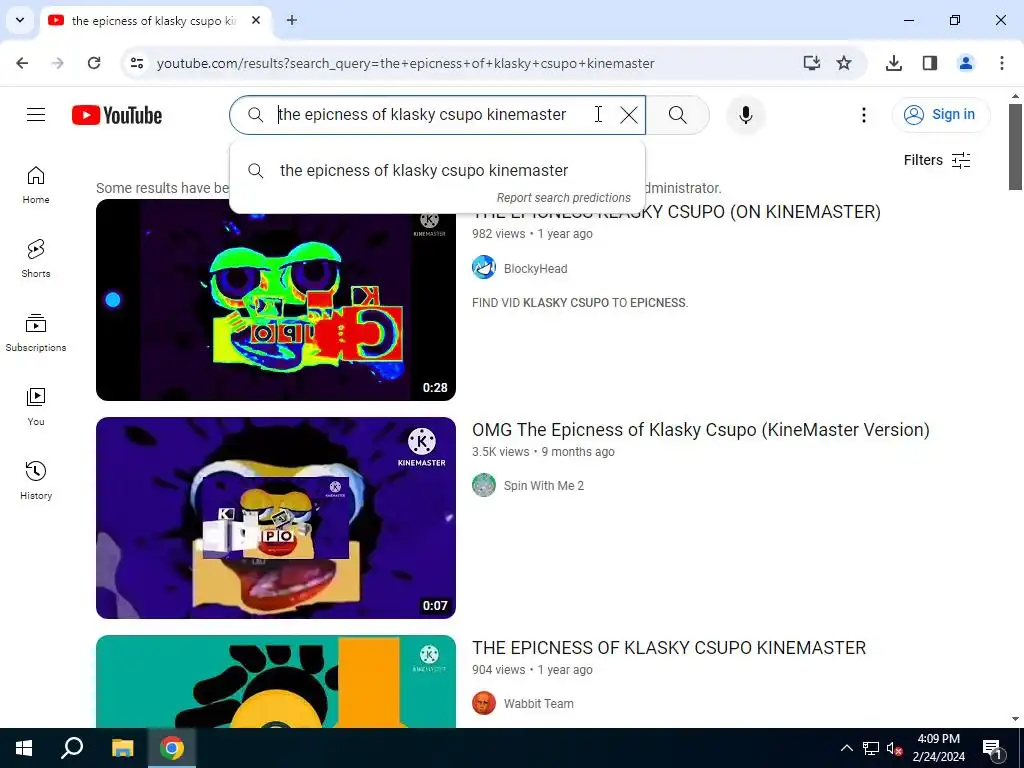
Task: Open Shorts from the sidebar
Action: tap(36, 259)
